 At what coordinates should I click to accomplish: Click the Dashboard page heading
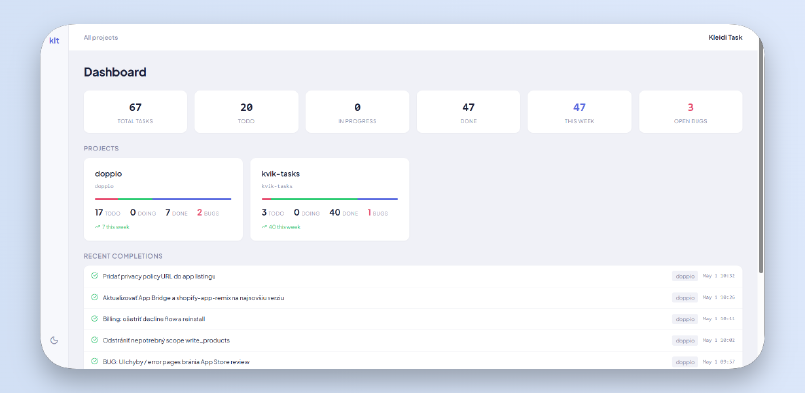coord(115,72)
